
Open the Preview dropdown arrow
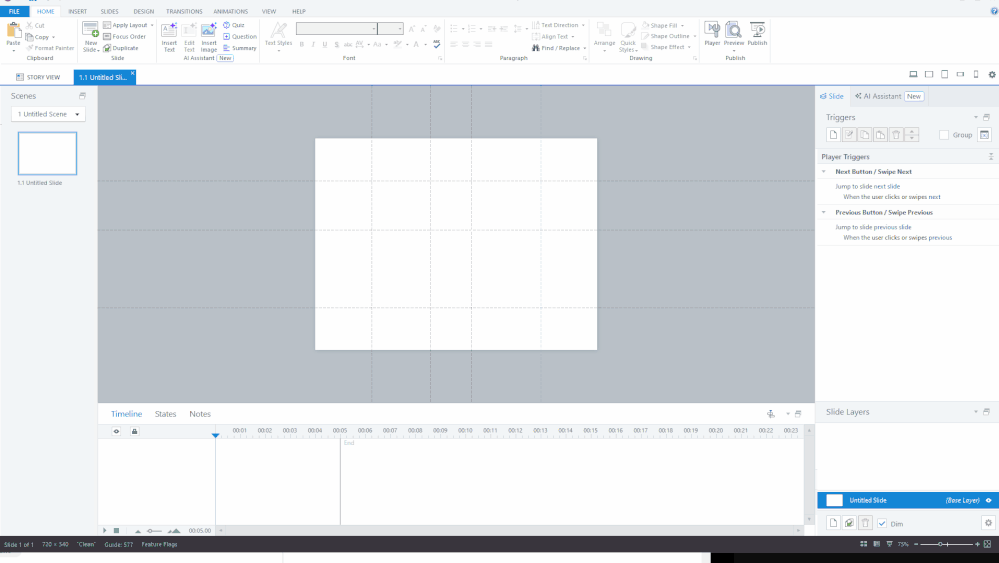(734, 50)
